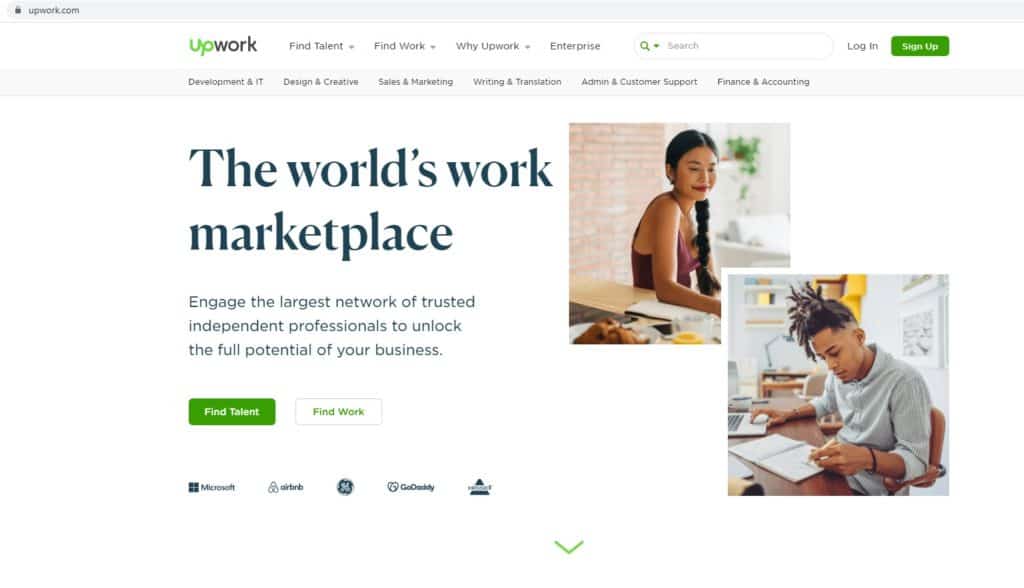Open the Why Upwork dropdown

pyautogui.click(x=493, y=46)
